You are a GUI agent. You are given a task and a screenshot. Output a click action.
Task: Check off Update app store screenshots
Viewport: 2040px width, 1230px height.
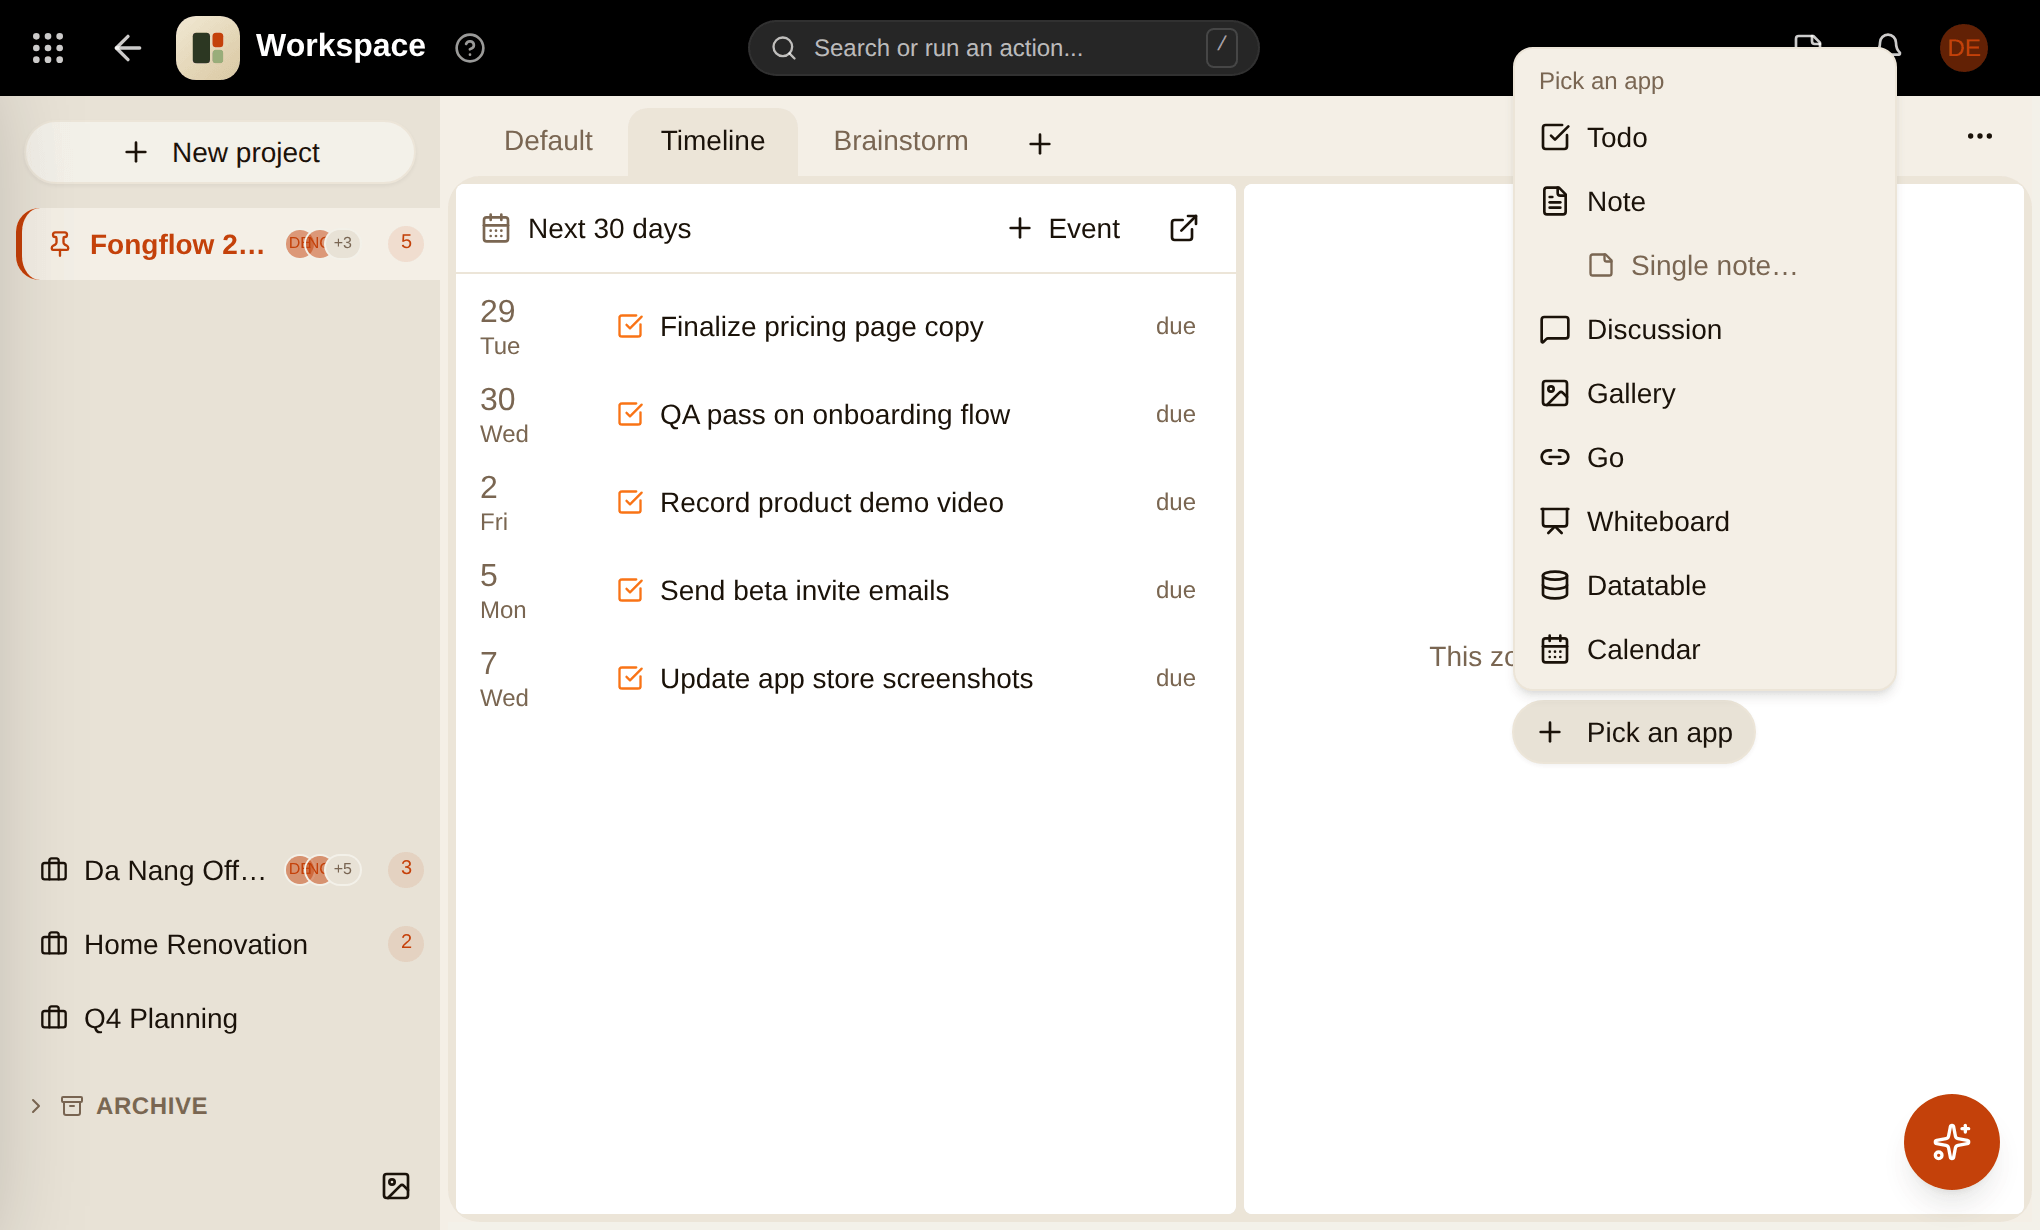coord(630,678)
